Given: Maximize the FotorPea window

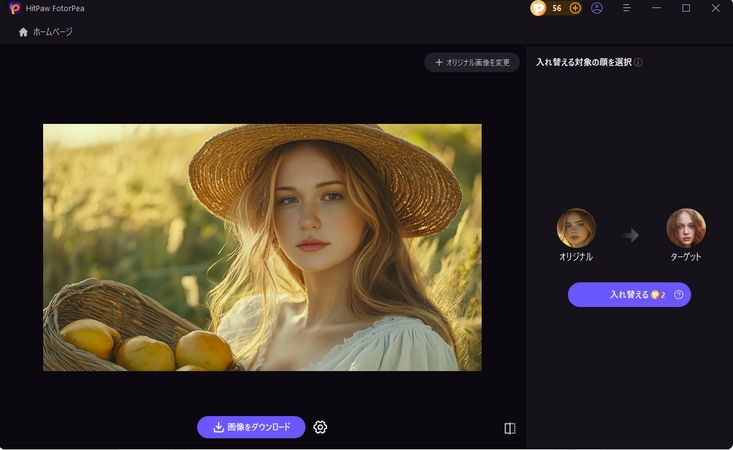Looking at the screenshot, I should [686, 8].
